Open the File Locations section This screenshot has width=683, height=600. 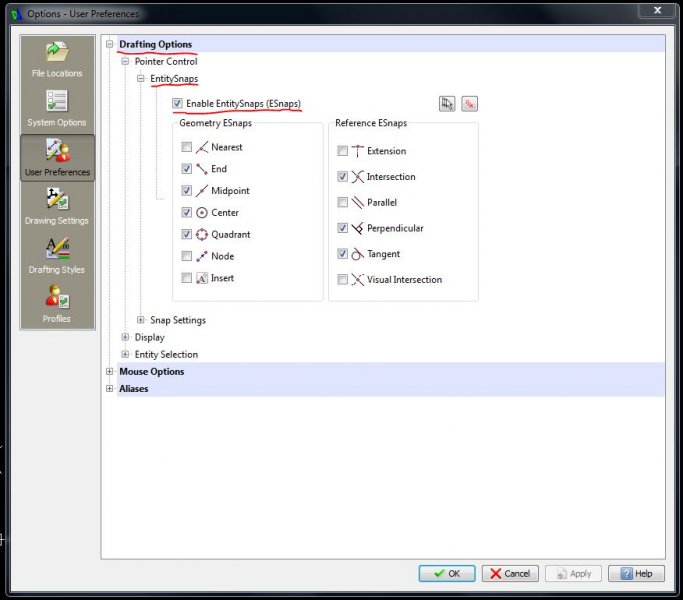[x=57, y=60]
